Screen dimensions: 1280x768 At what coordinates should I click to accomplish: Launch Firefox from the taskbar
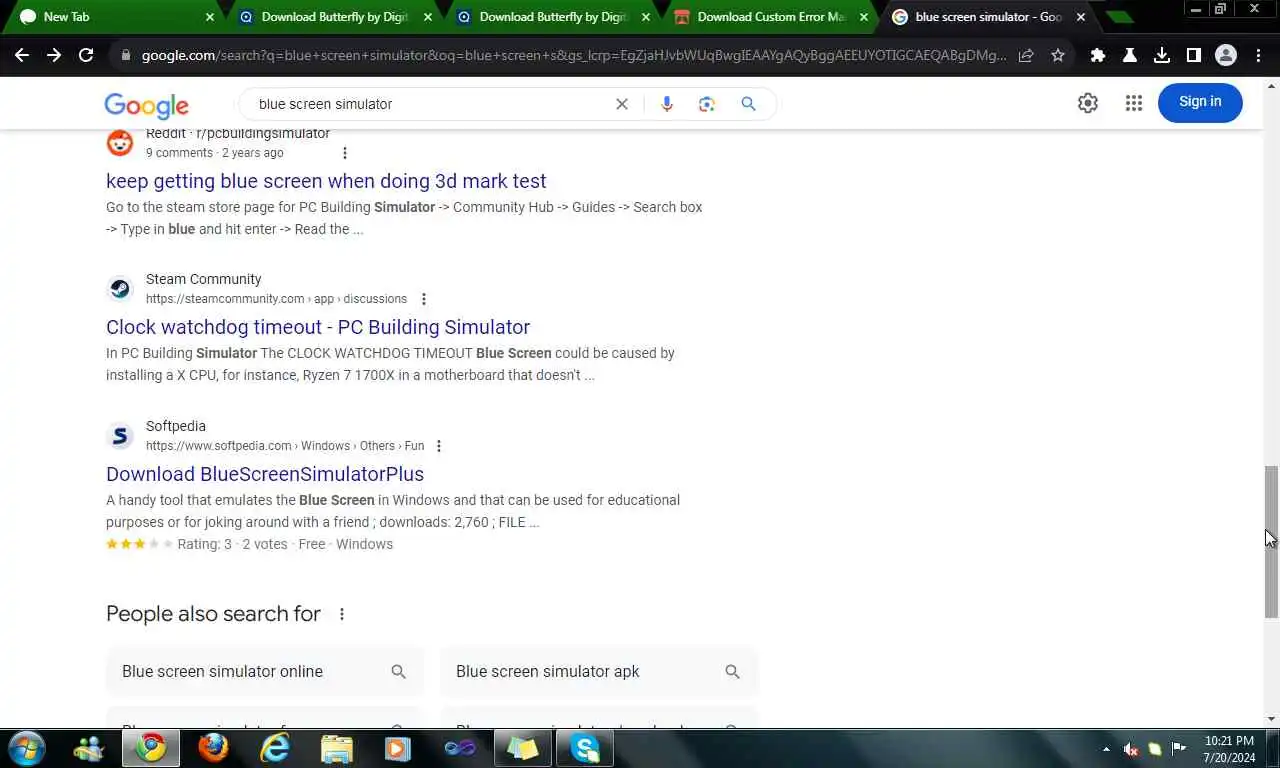pyautogui.click(x=213, y=748)
